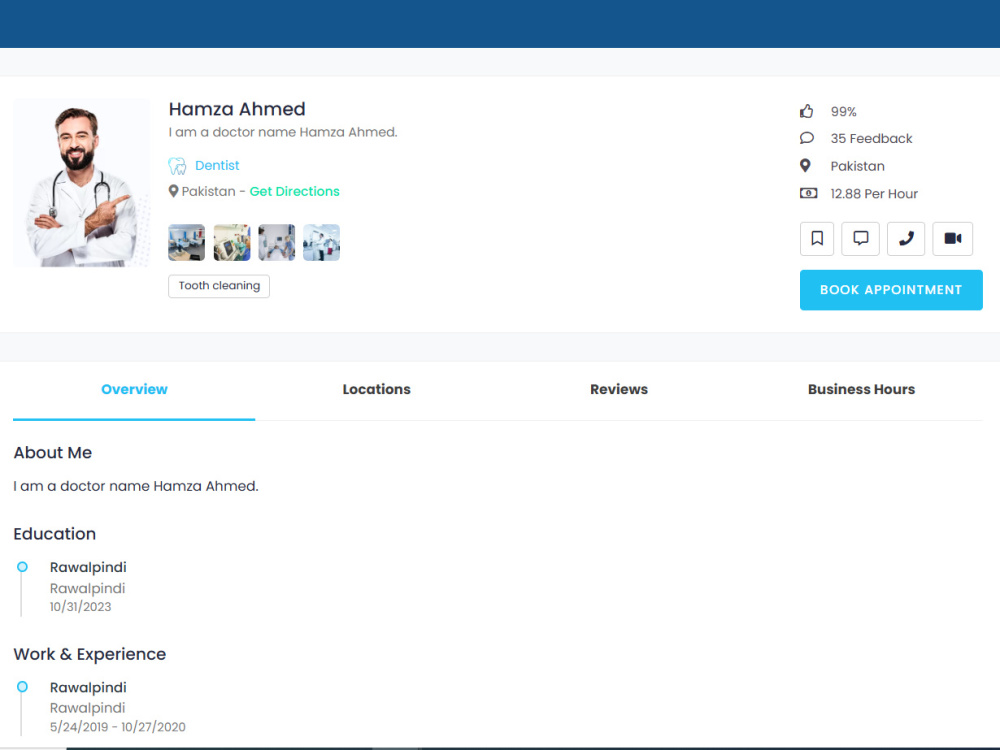Open the third clinic photo thumbnail

[x=276, y=242]
